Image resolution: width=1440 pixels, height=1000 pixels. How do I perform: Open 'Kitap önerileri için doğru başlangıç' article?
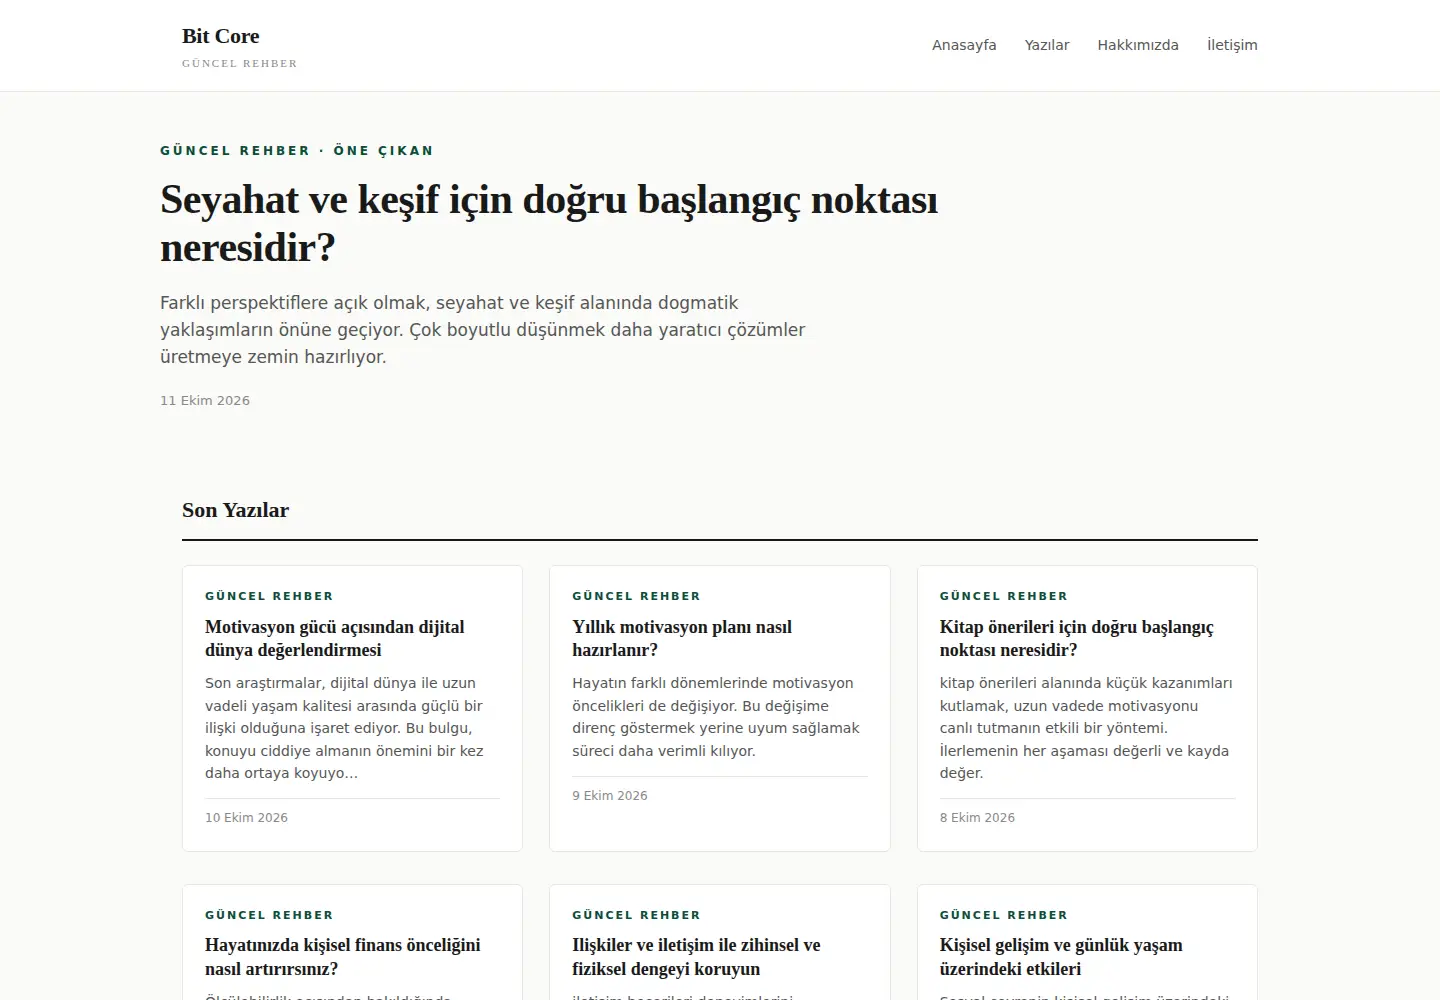coord(1076,638)
